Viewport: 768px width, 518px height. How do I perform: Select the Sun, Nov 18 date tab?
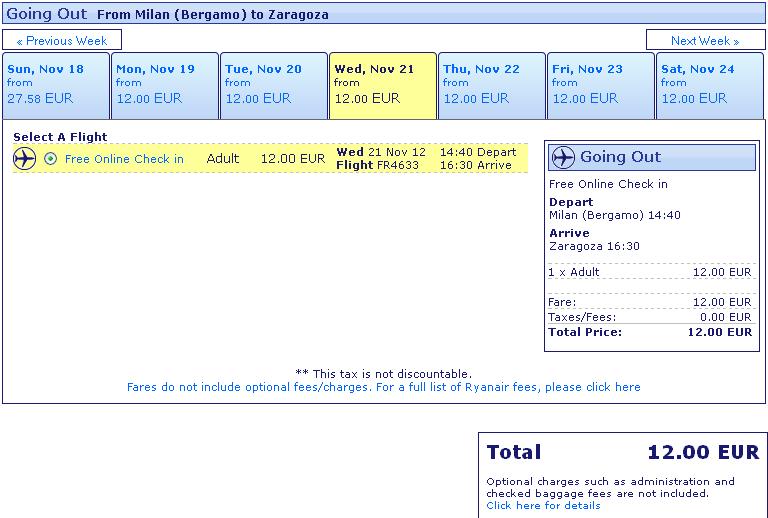click(x=56, y=86)
